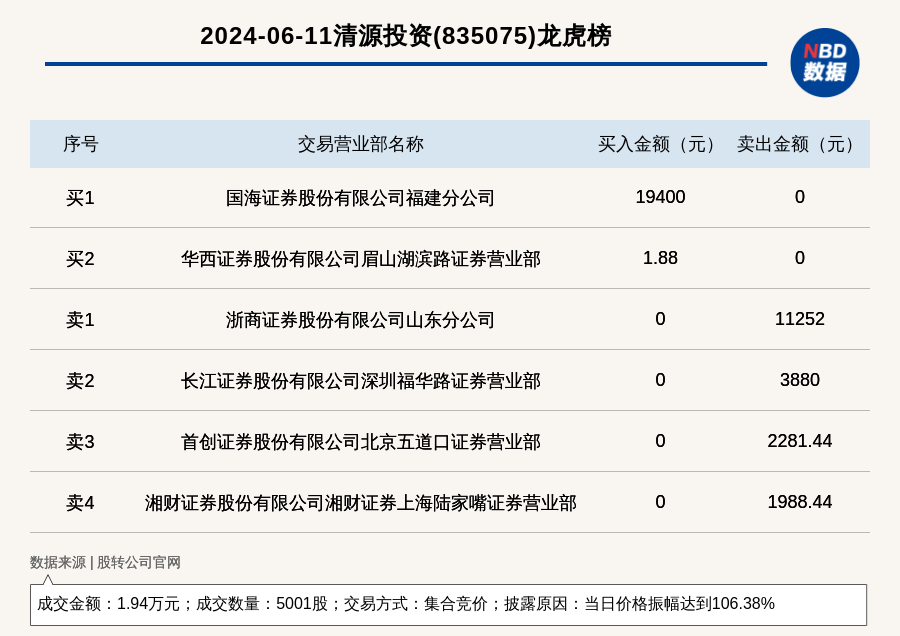This screenshot has height=636, width=900.
Task: Click the buy amount 0 in 卖2 row
Action: (x=660, y=379)
